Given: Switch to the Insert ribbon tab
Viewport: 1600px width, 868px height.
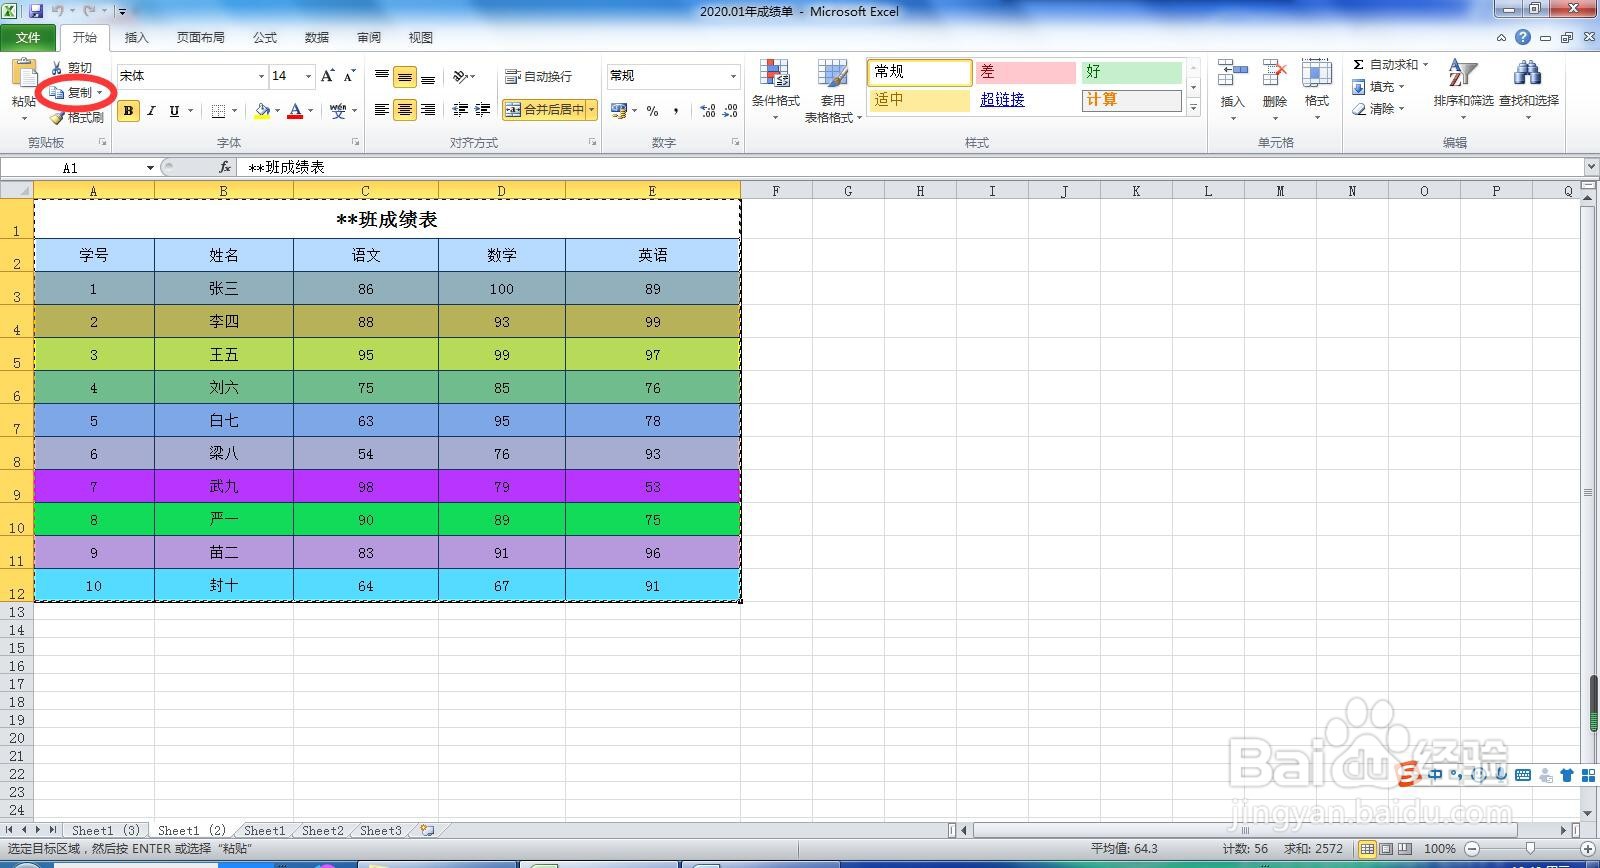Looking at the screenshot, I should tap(136, 38).
